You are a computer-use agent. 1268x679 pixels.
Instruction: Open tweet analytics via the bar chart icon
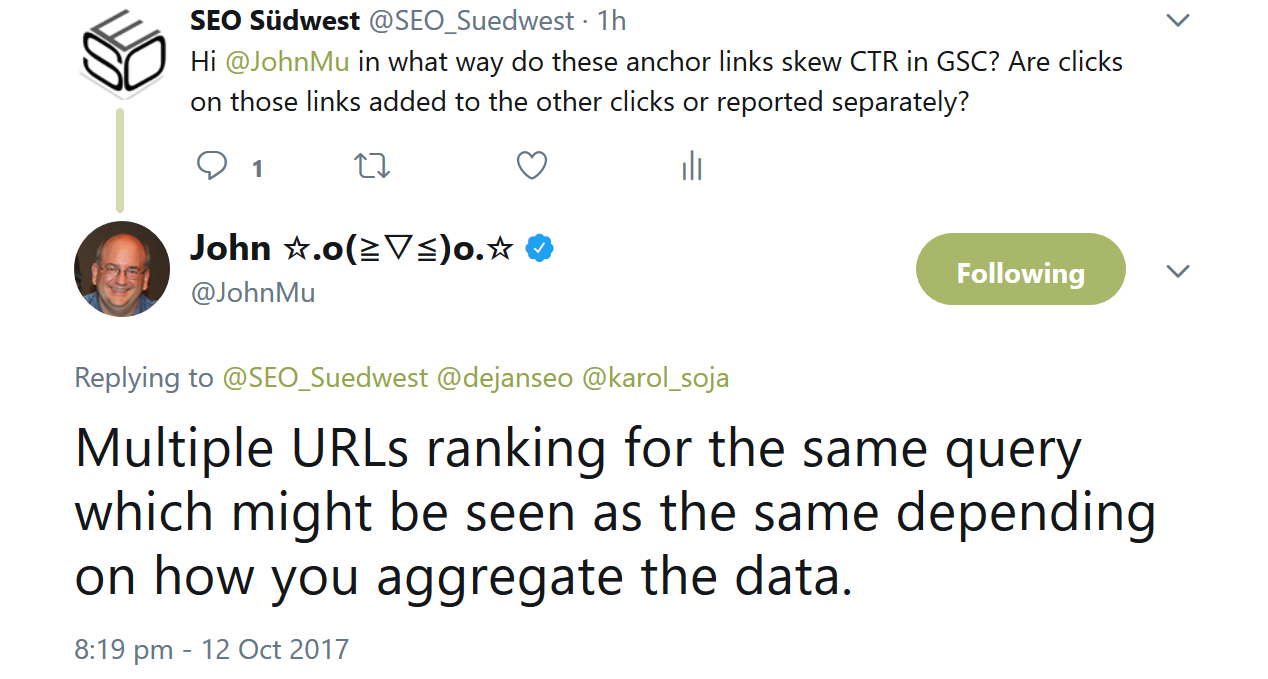pyautogui.click(x=691, y=166)
